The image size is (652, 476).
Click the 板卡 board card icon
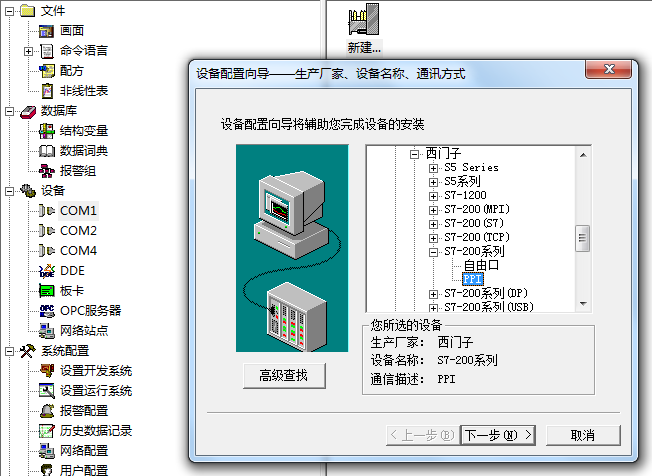[x=47, y=291]
